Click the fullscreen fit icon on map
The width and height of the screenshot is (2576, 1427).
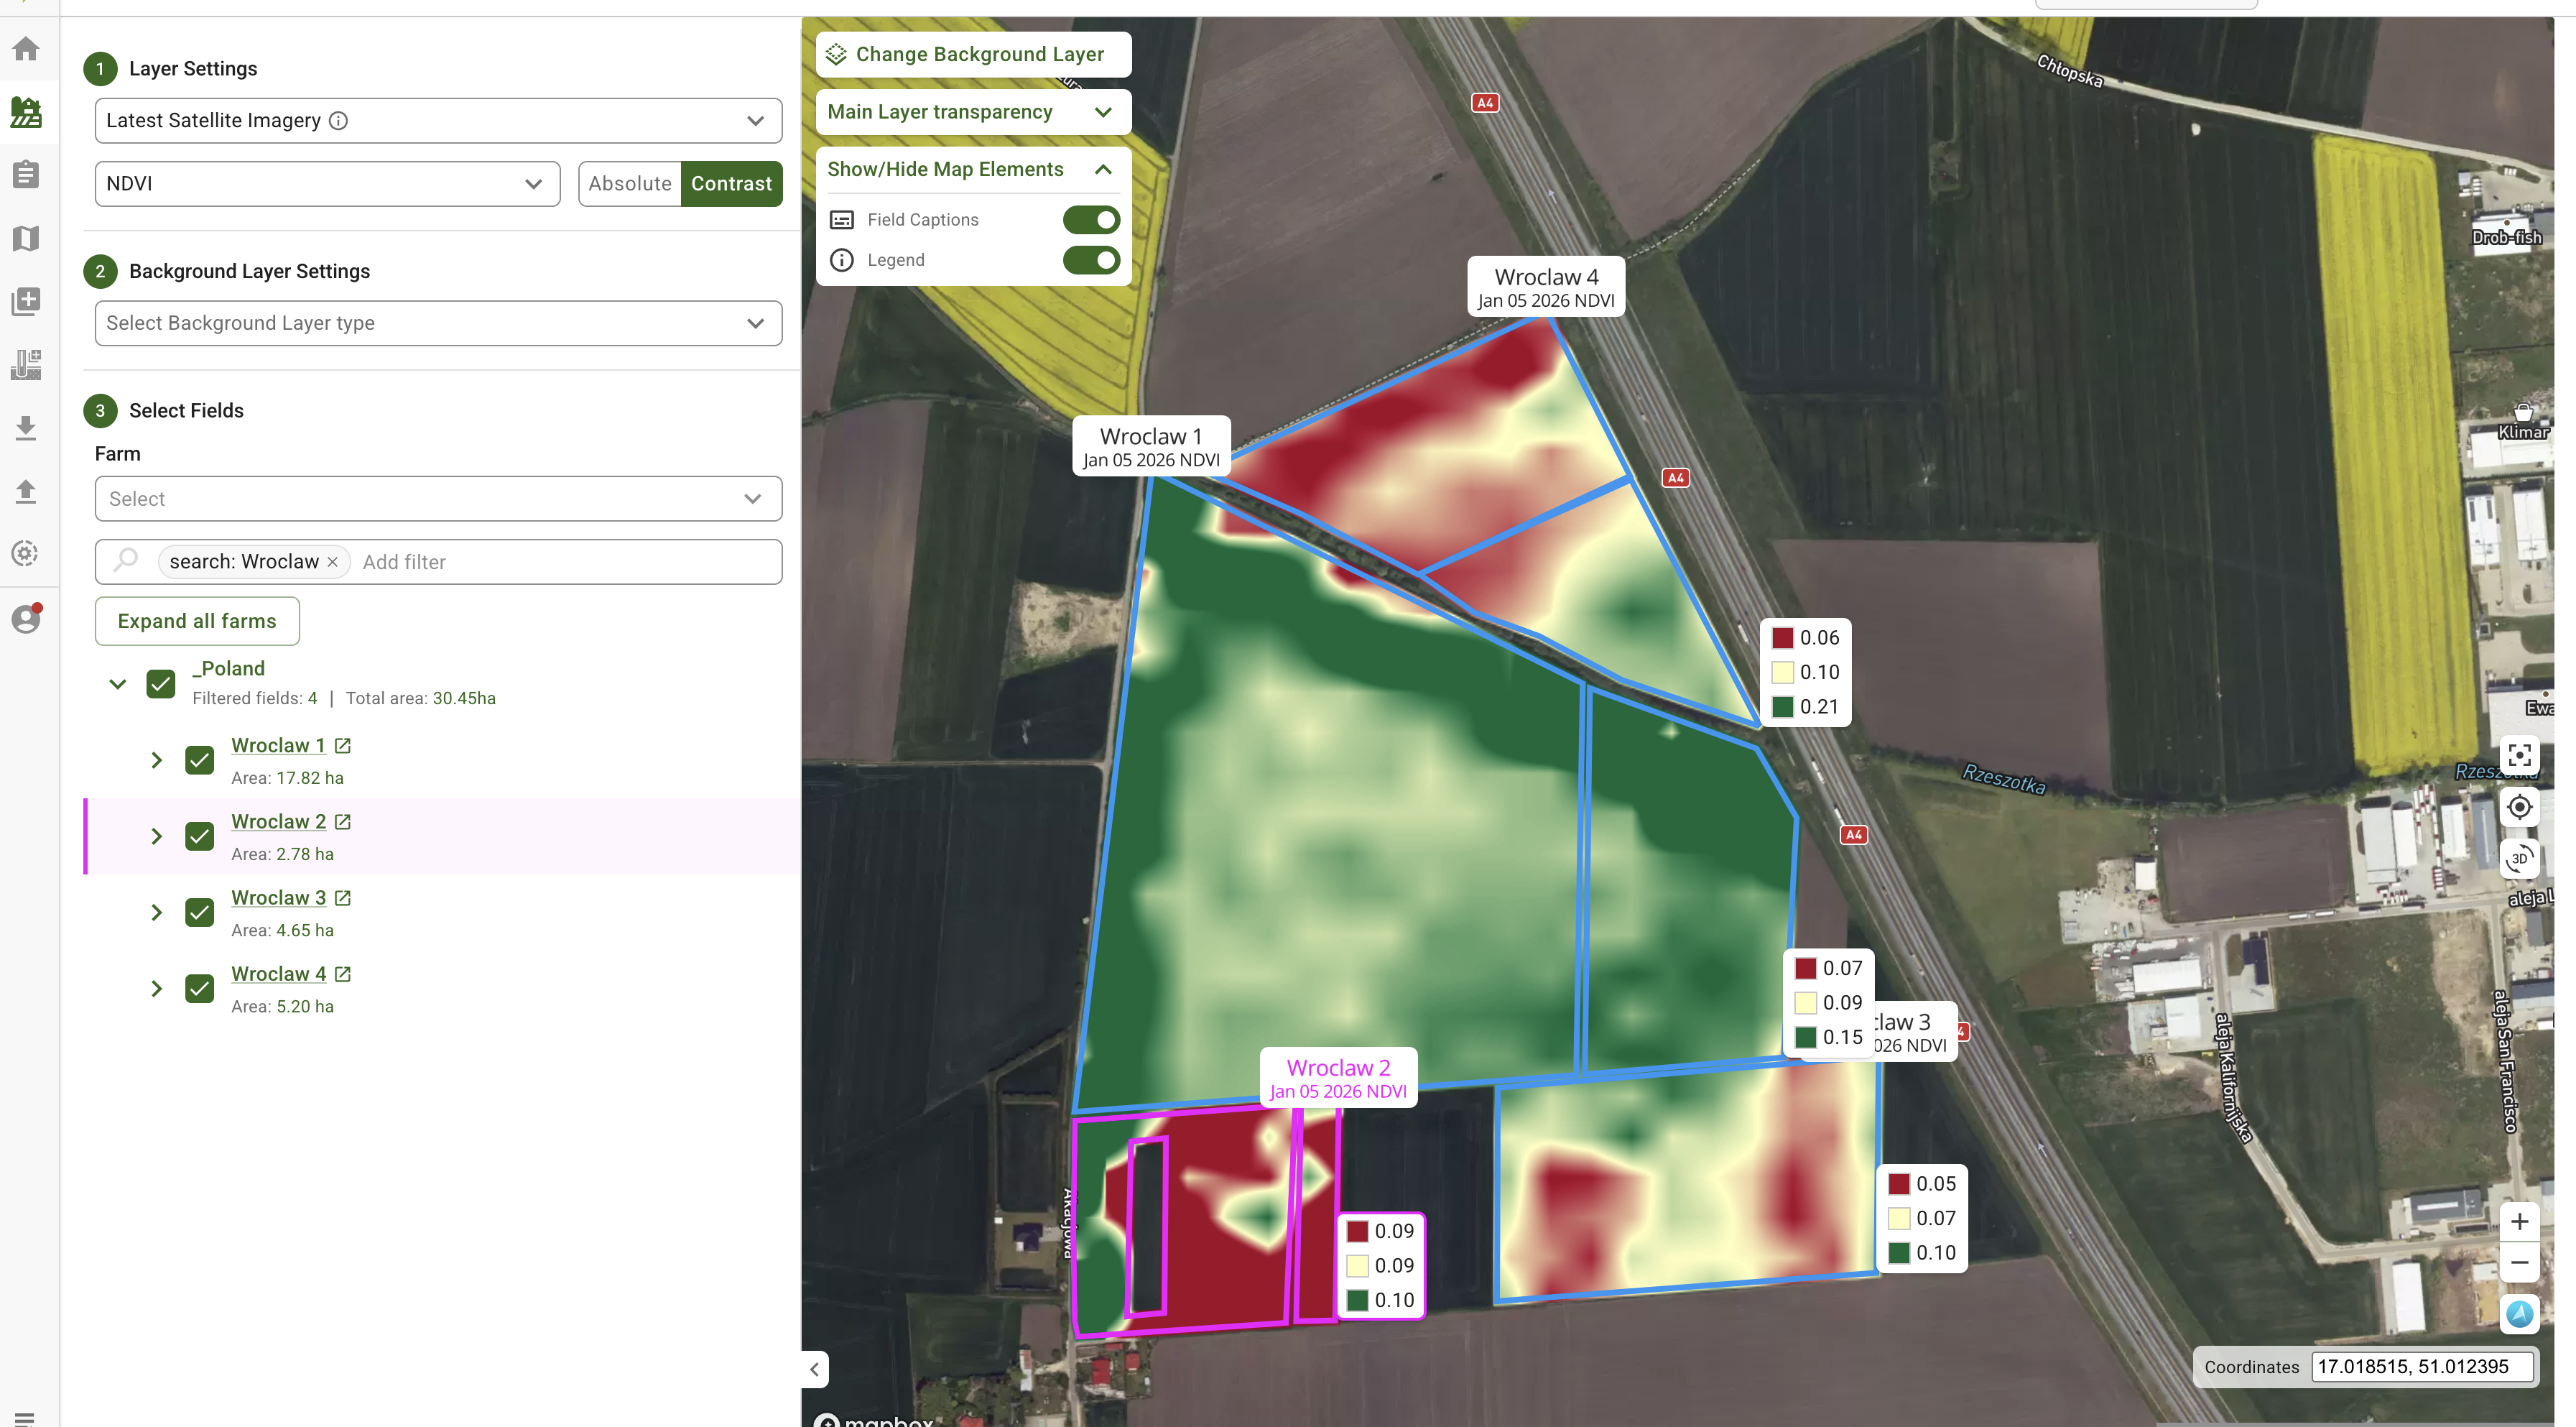point(2519,754)
